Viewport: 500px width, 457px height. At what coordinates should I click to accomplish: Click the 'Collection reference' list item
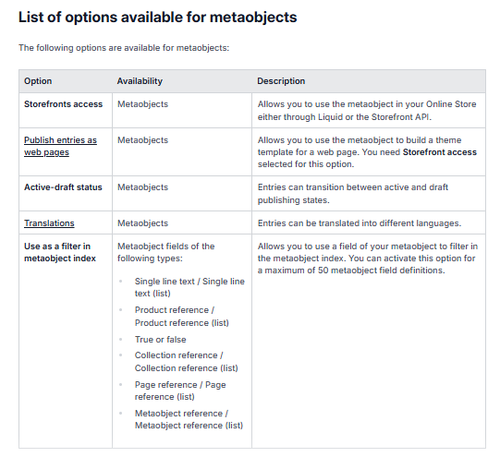point(186,362)
